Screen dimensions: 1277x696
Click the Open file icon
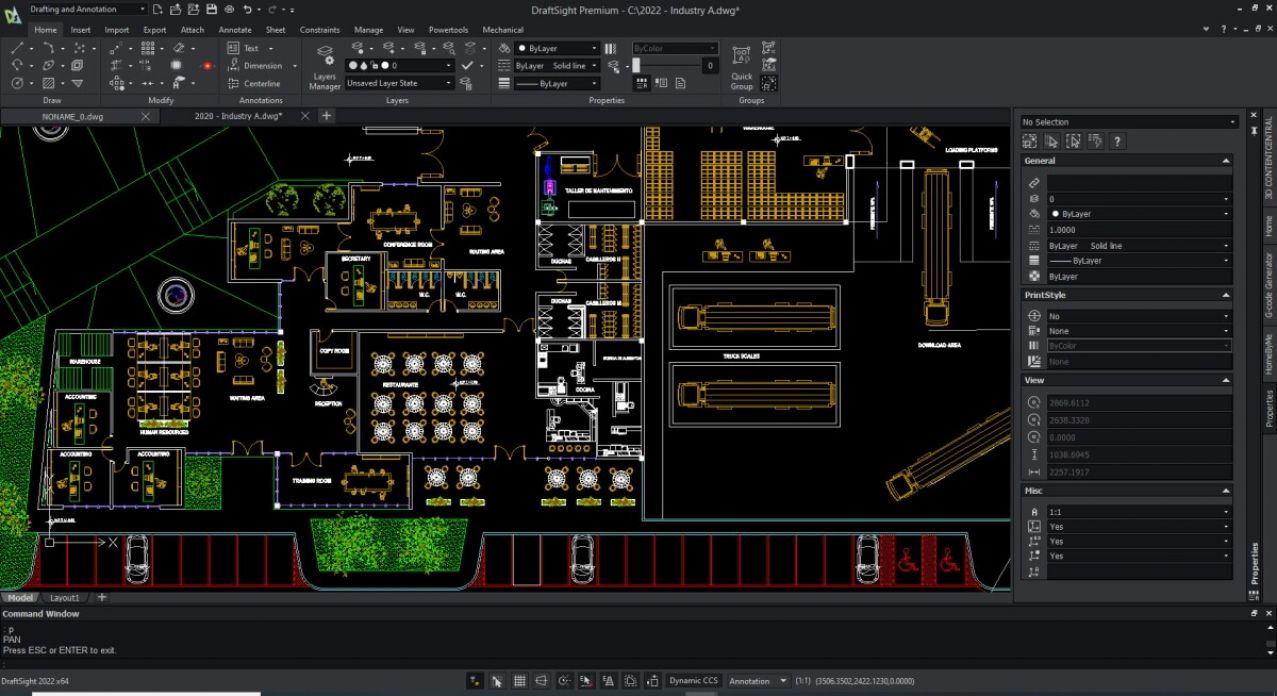[x=176, y=9]
